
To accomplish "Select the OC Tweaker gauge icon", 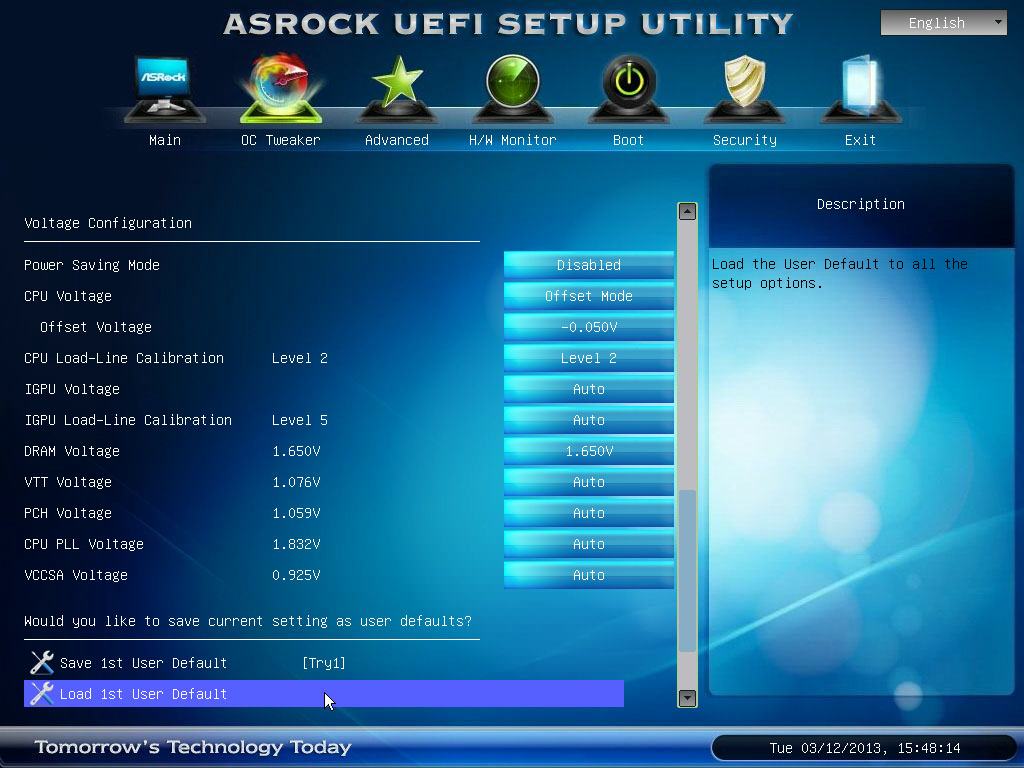I will coord(281,89).
